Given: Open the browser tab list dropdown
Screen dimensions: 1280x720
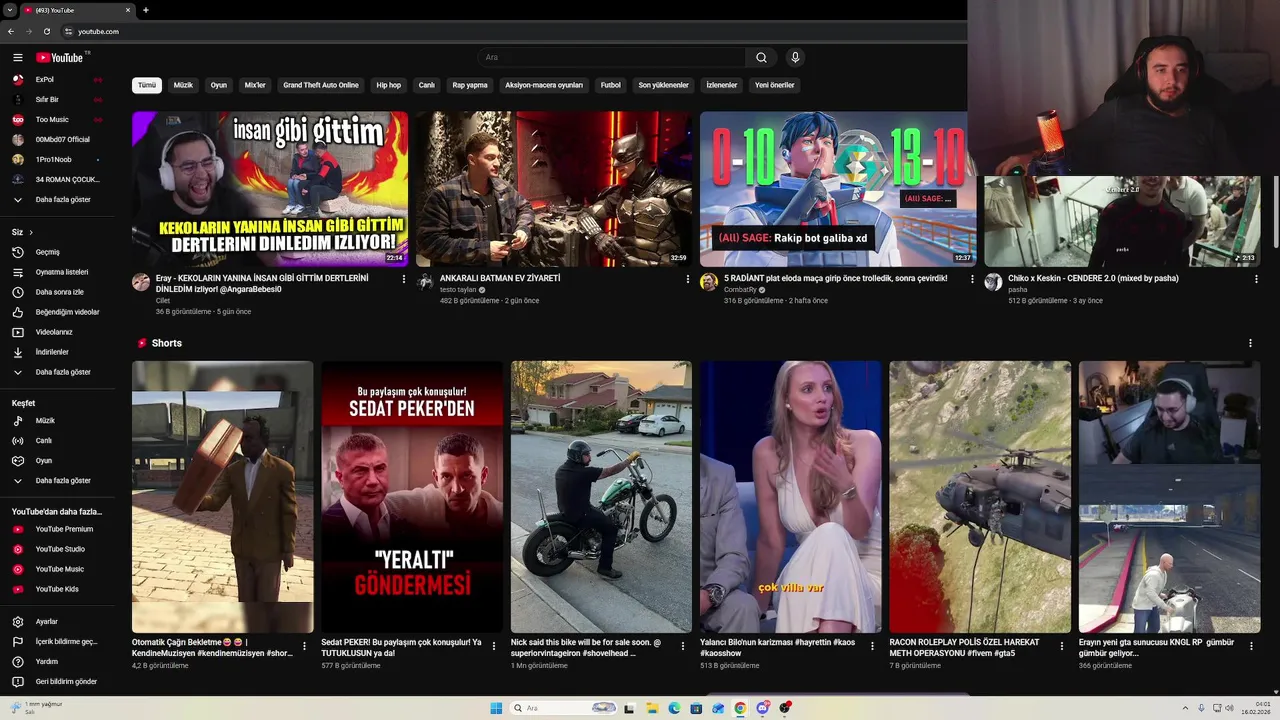Looking at the screenshot, I should (x=9, y=10).
